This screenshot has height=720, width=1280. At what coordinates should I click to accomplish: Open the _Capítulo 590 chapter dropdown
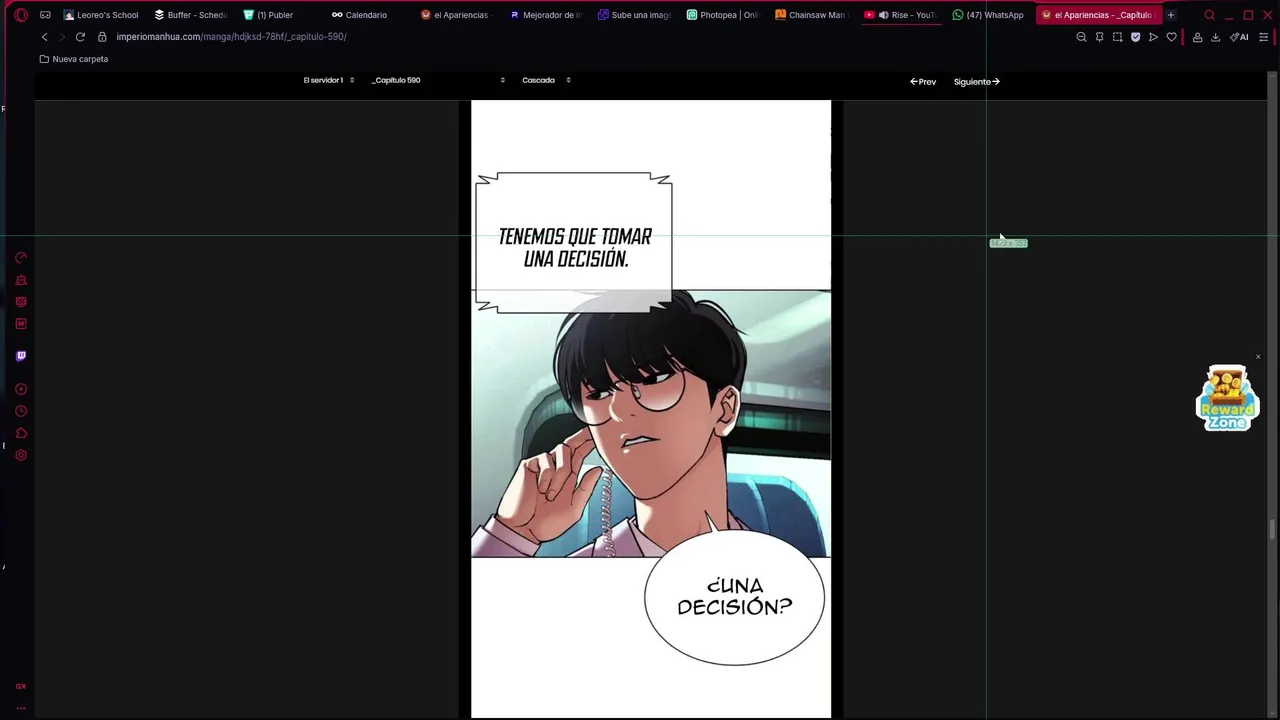(439, 80)
